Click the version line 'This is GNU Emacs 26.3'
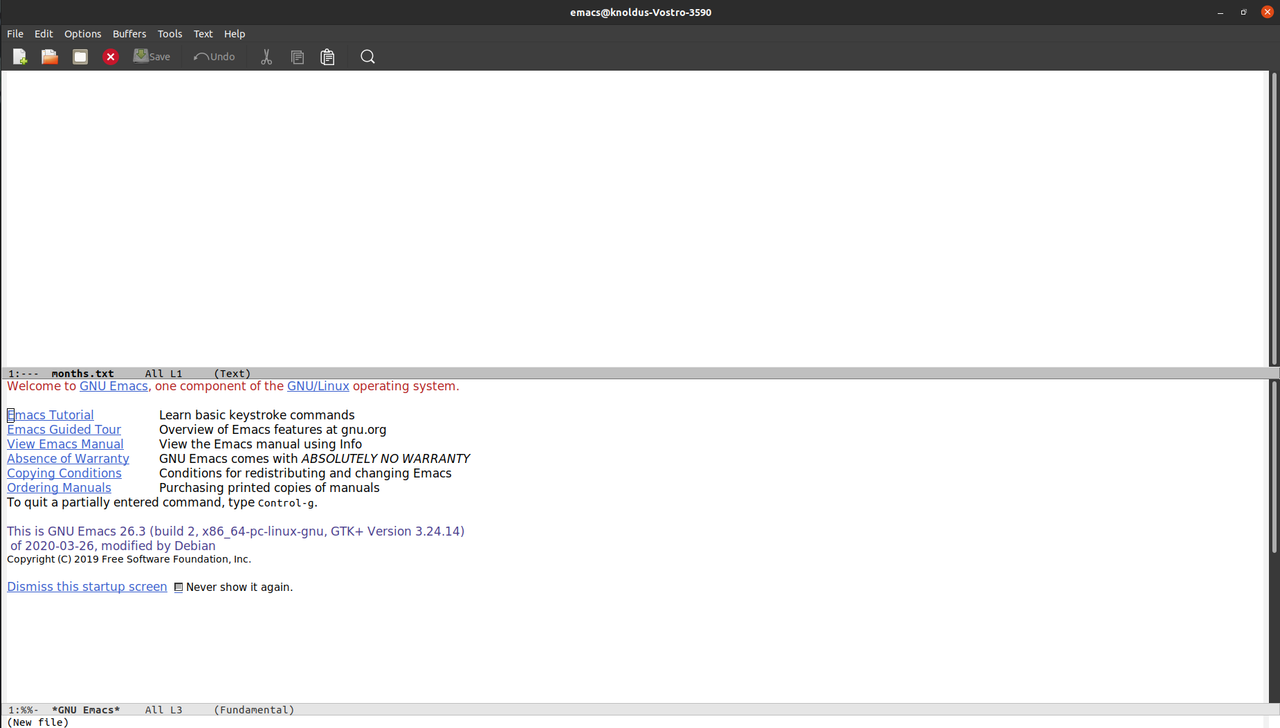This screenshot has height=728, width=1280. pyautogui.click(x=236, y=532)
